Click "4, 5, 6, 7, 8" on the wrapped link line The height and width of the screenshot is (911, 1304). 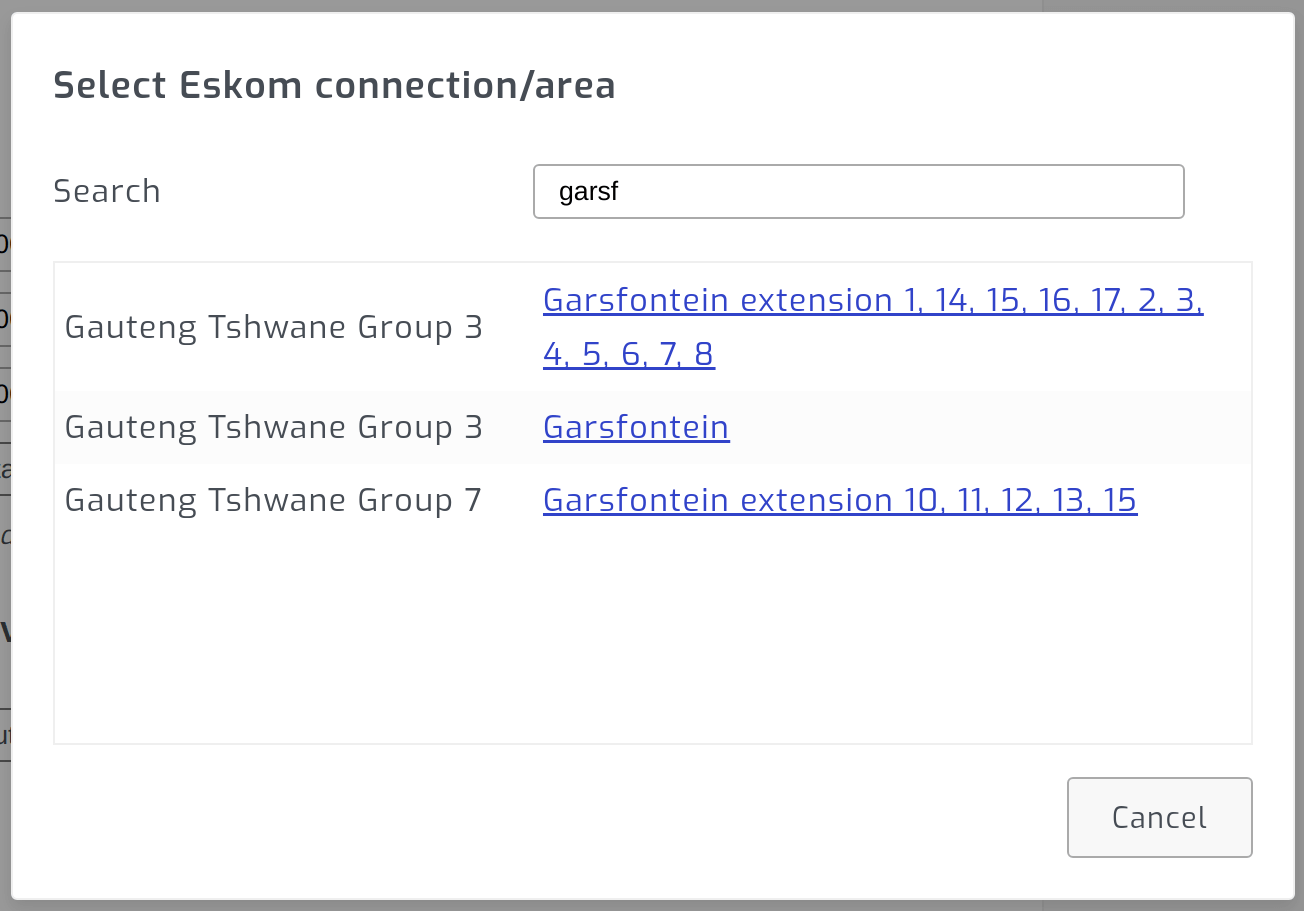point(628,353)
